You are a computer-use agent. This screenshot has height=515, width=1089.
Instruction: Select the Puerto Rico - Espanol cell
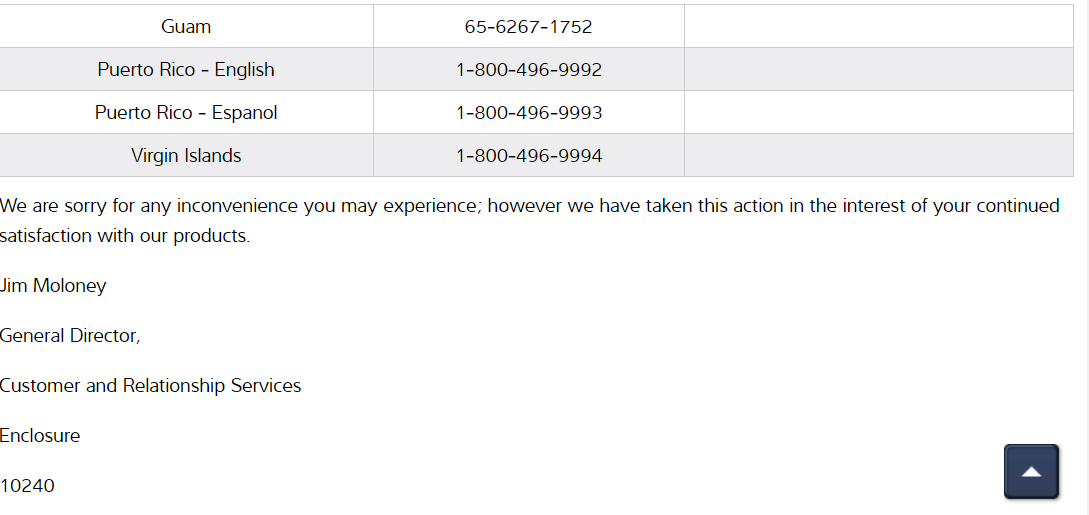(x=186, y=113)
